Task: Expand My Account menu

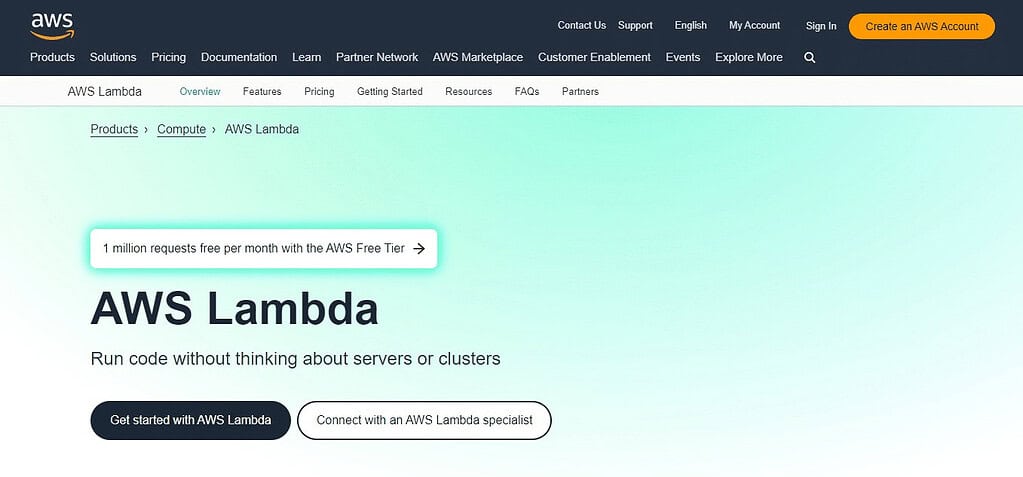Action: 754,25
